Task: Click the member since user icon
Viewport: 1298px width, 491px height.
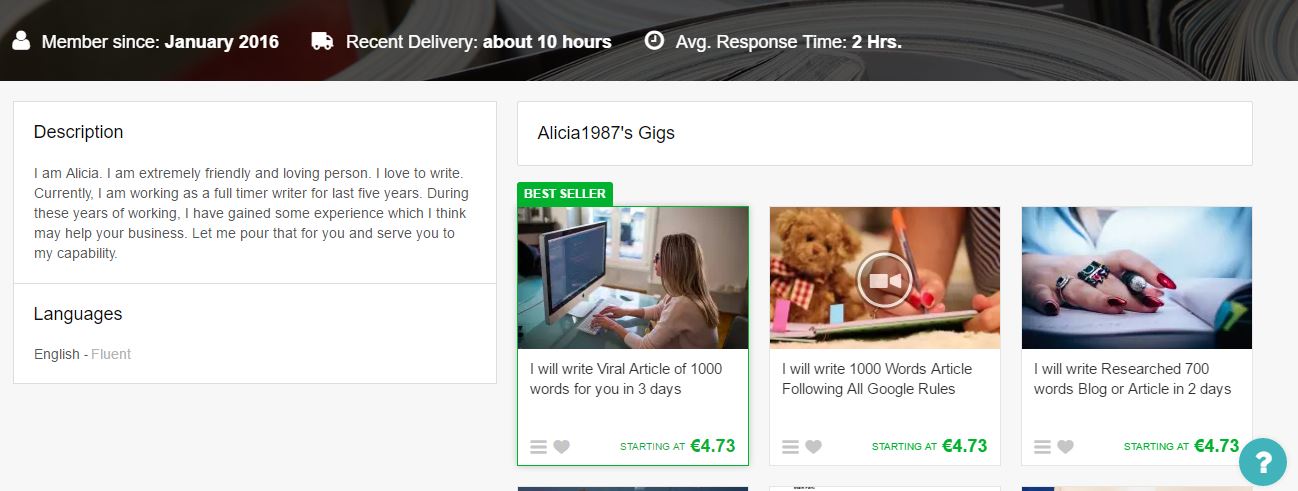Action: coord(21,41)
